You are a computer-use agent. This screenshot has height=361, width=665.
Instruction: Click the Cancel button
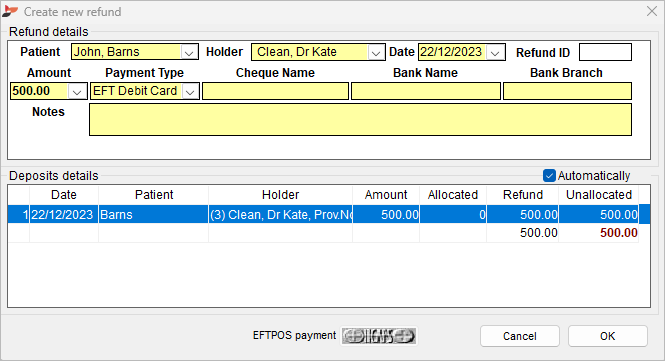pos(520,336)
